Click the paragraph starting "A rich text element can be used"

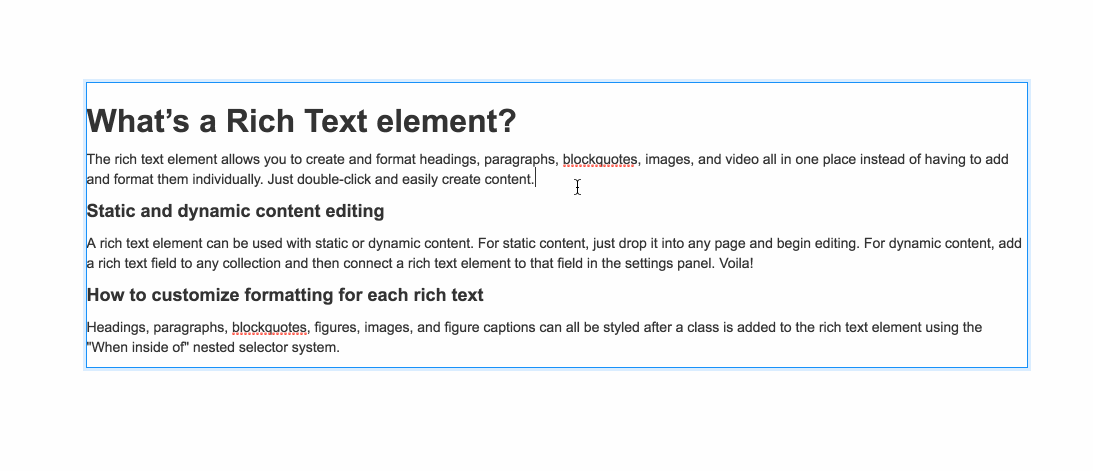coord(554,254)
